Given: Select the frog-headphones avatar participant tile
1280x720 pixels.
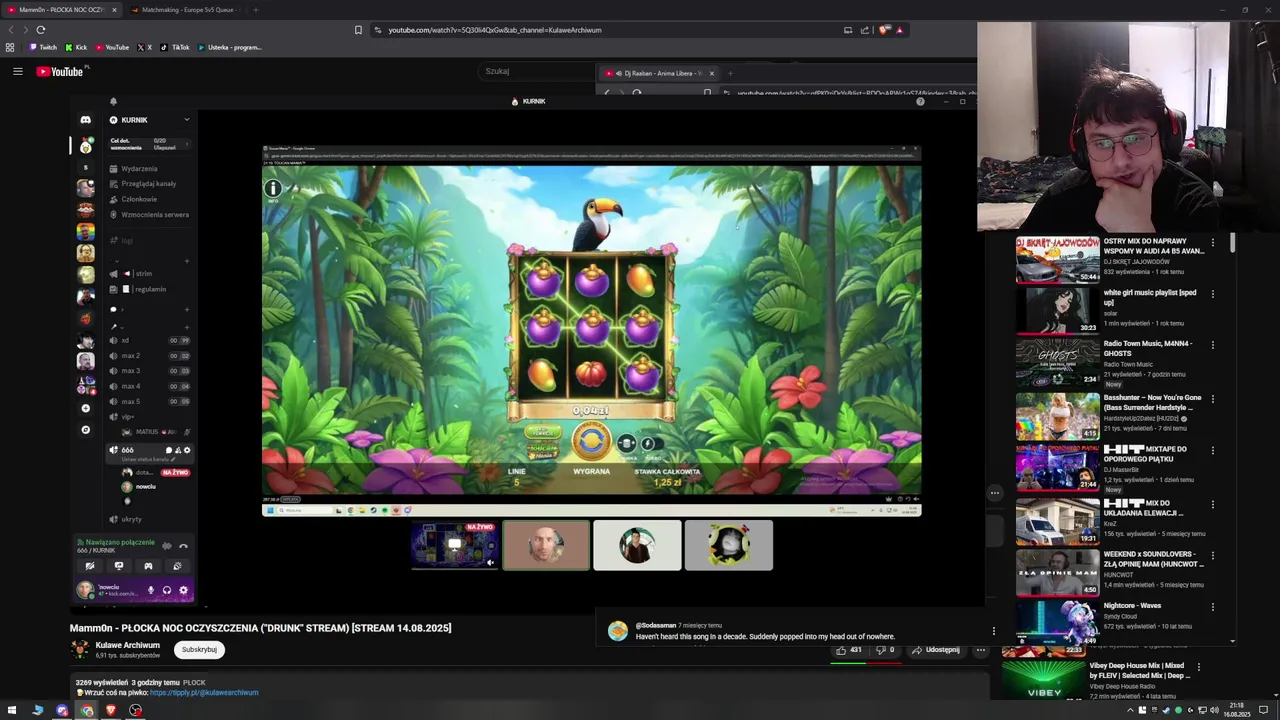Looking at the screenshot, I should point(728,545).
